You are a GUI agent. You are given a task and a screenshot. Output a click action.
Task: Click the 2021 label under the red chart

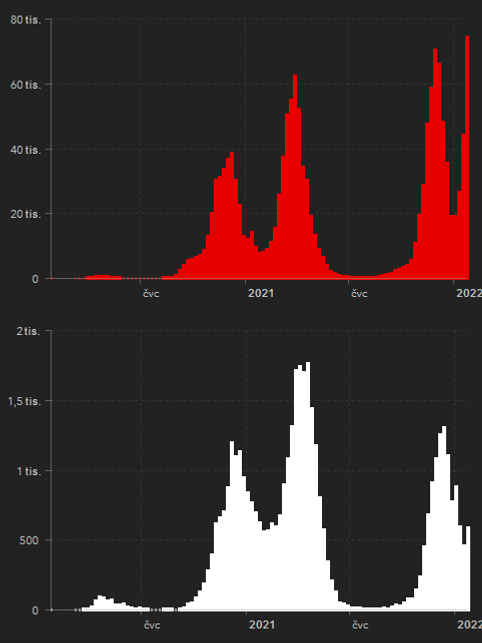point(261,294)
